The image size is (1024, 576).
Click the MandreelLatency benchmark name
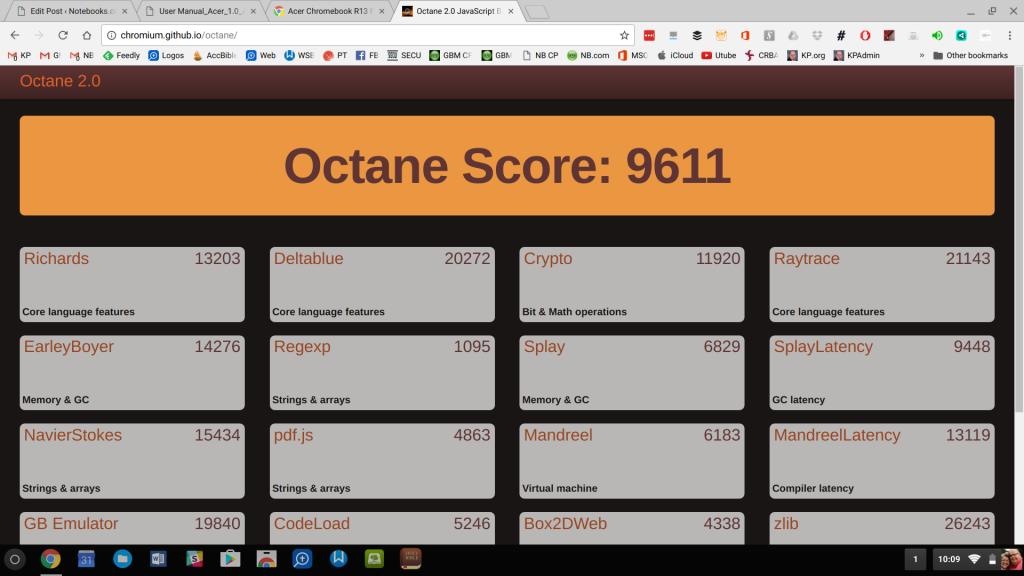(837, 436)
